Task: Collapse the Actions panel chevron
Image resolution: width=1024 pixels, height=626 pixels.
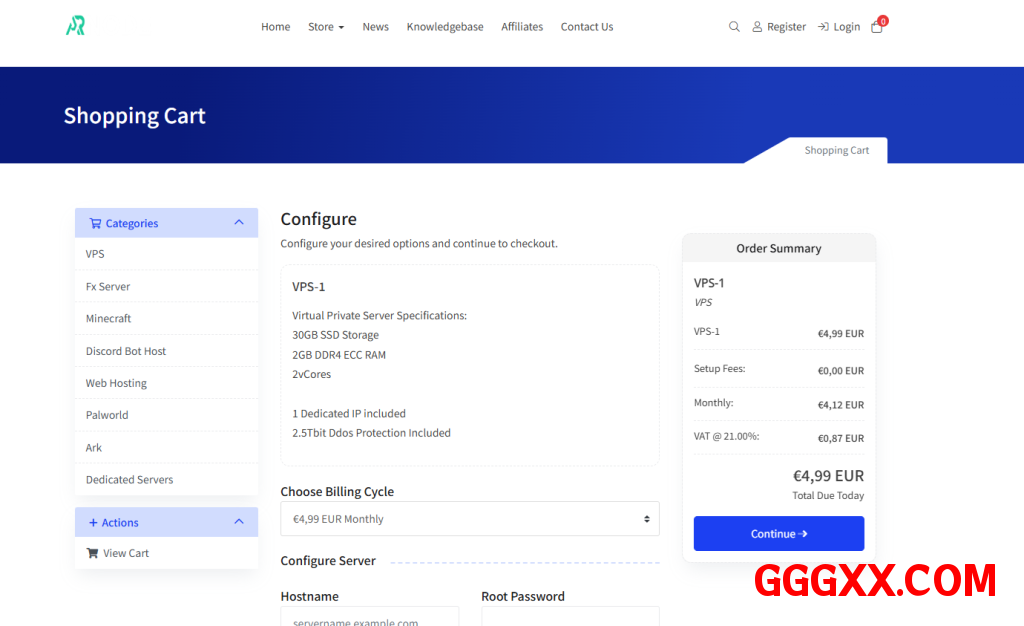Action: pos(239,522)
